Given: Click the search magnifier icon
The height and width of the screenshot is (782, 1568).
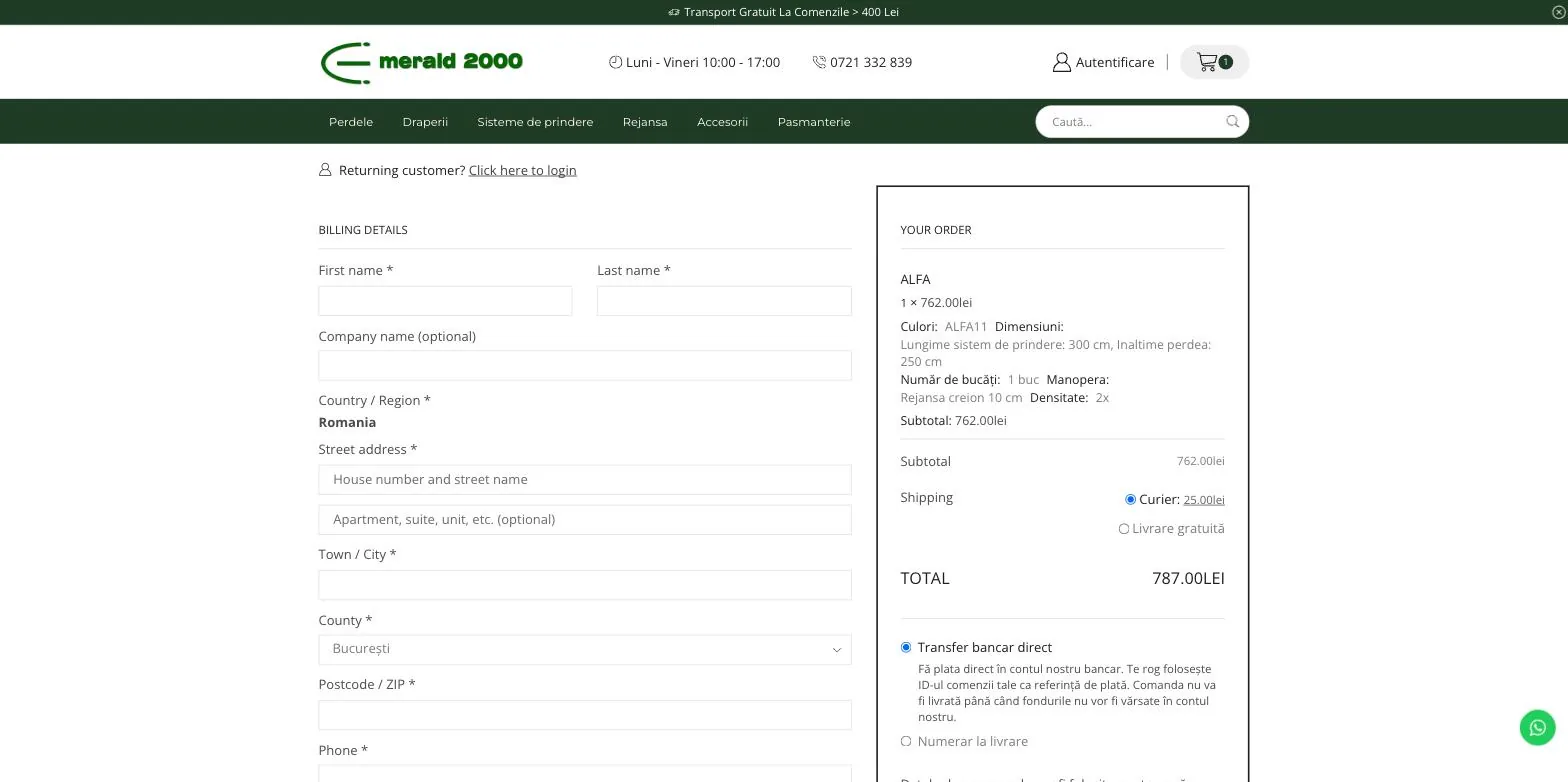Looking at the screenshot, I should point(1232,122).
